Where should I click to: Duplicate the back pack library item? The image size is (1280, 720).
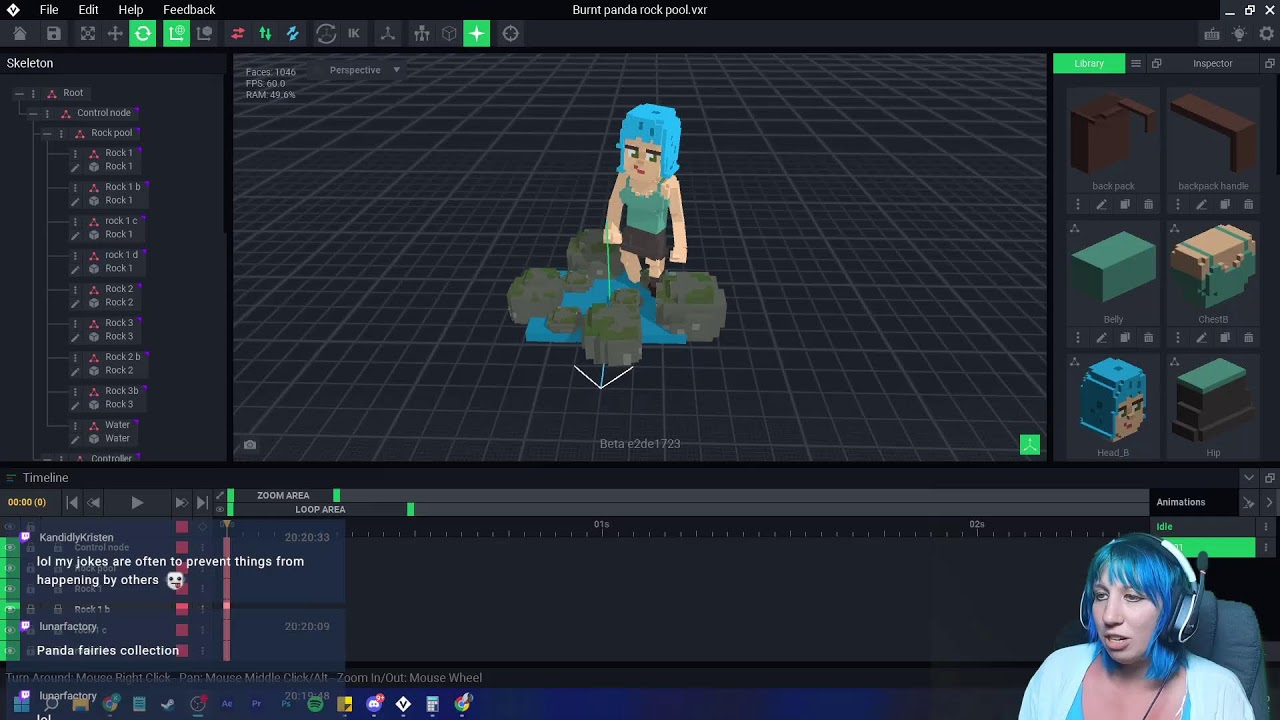pos(1125,205)
